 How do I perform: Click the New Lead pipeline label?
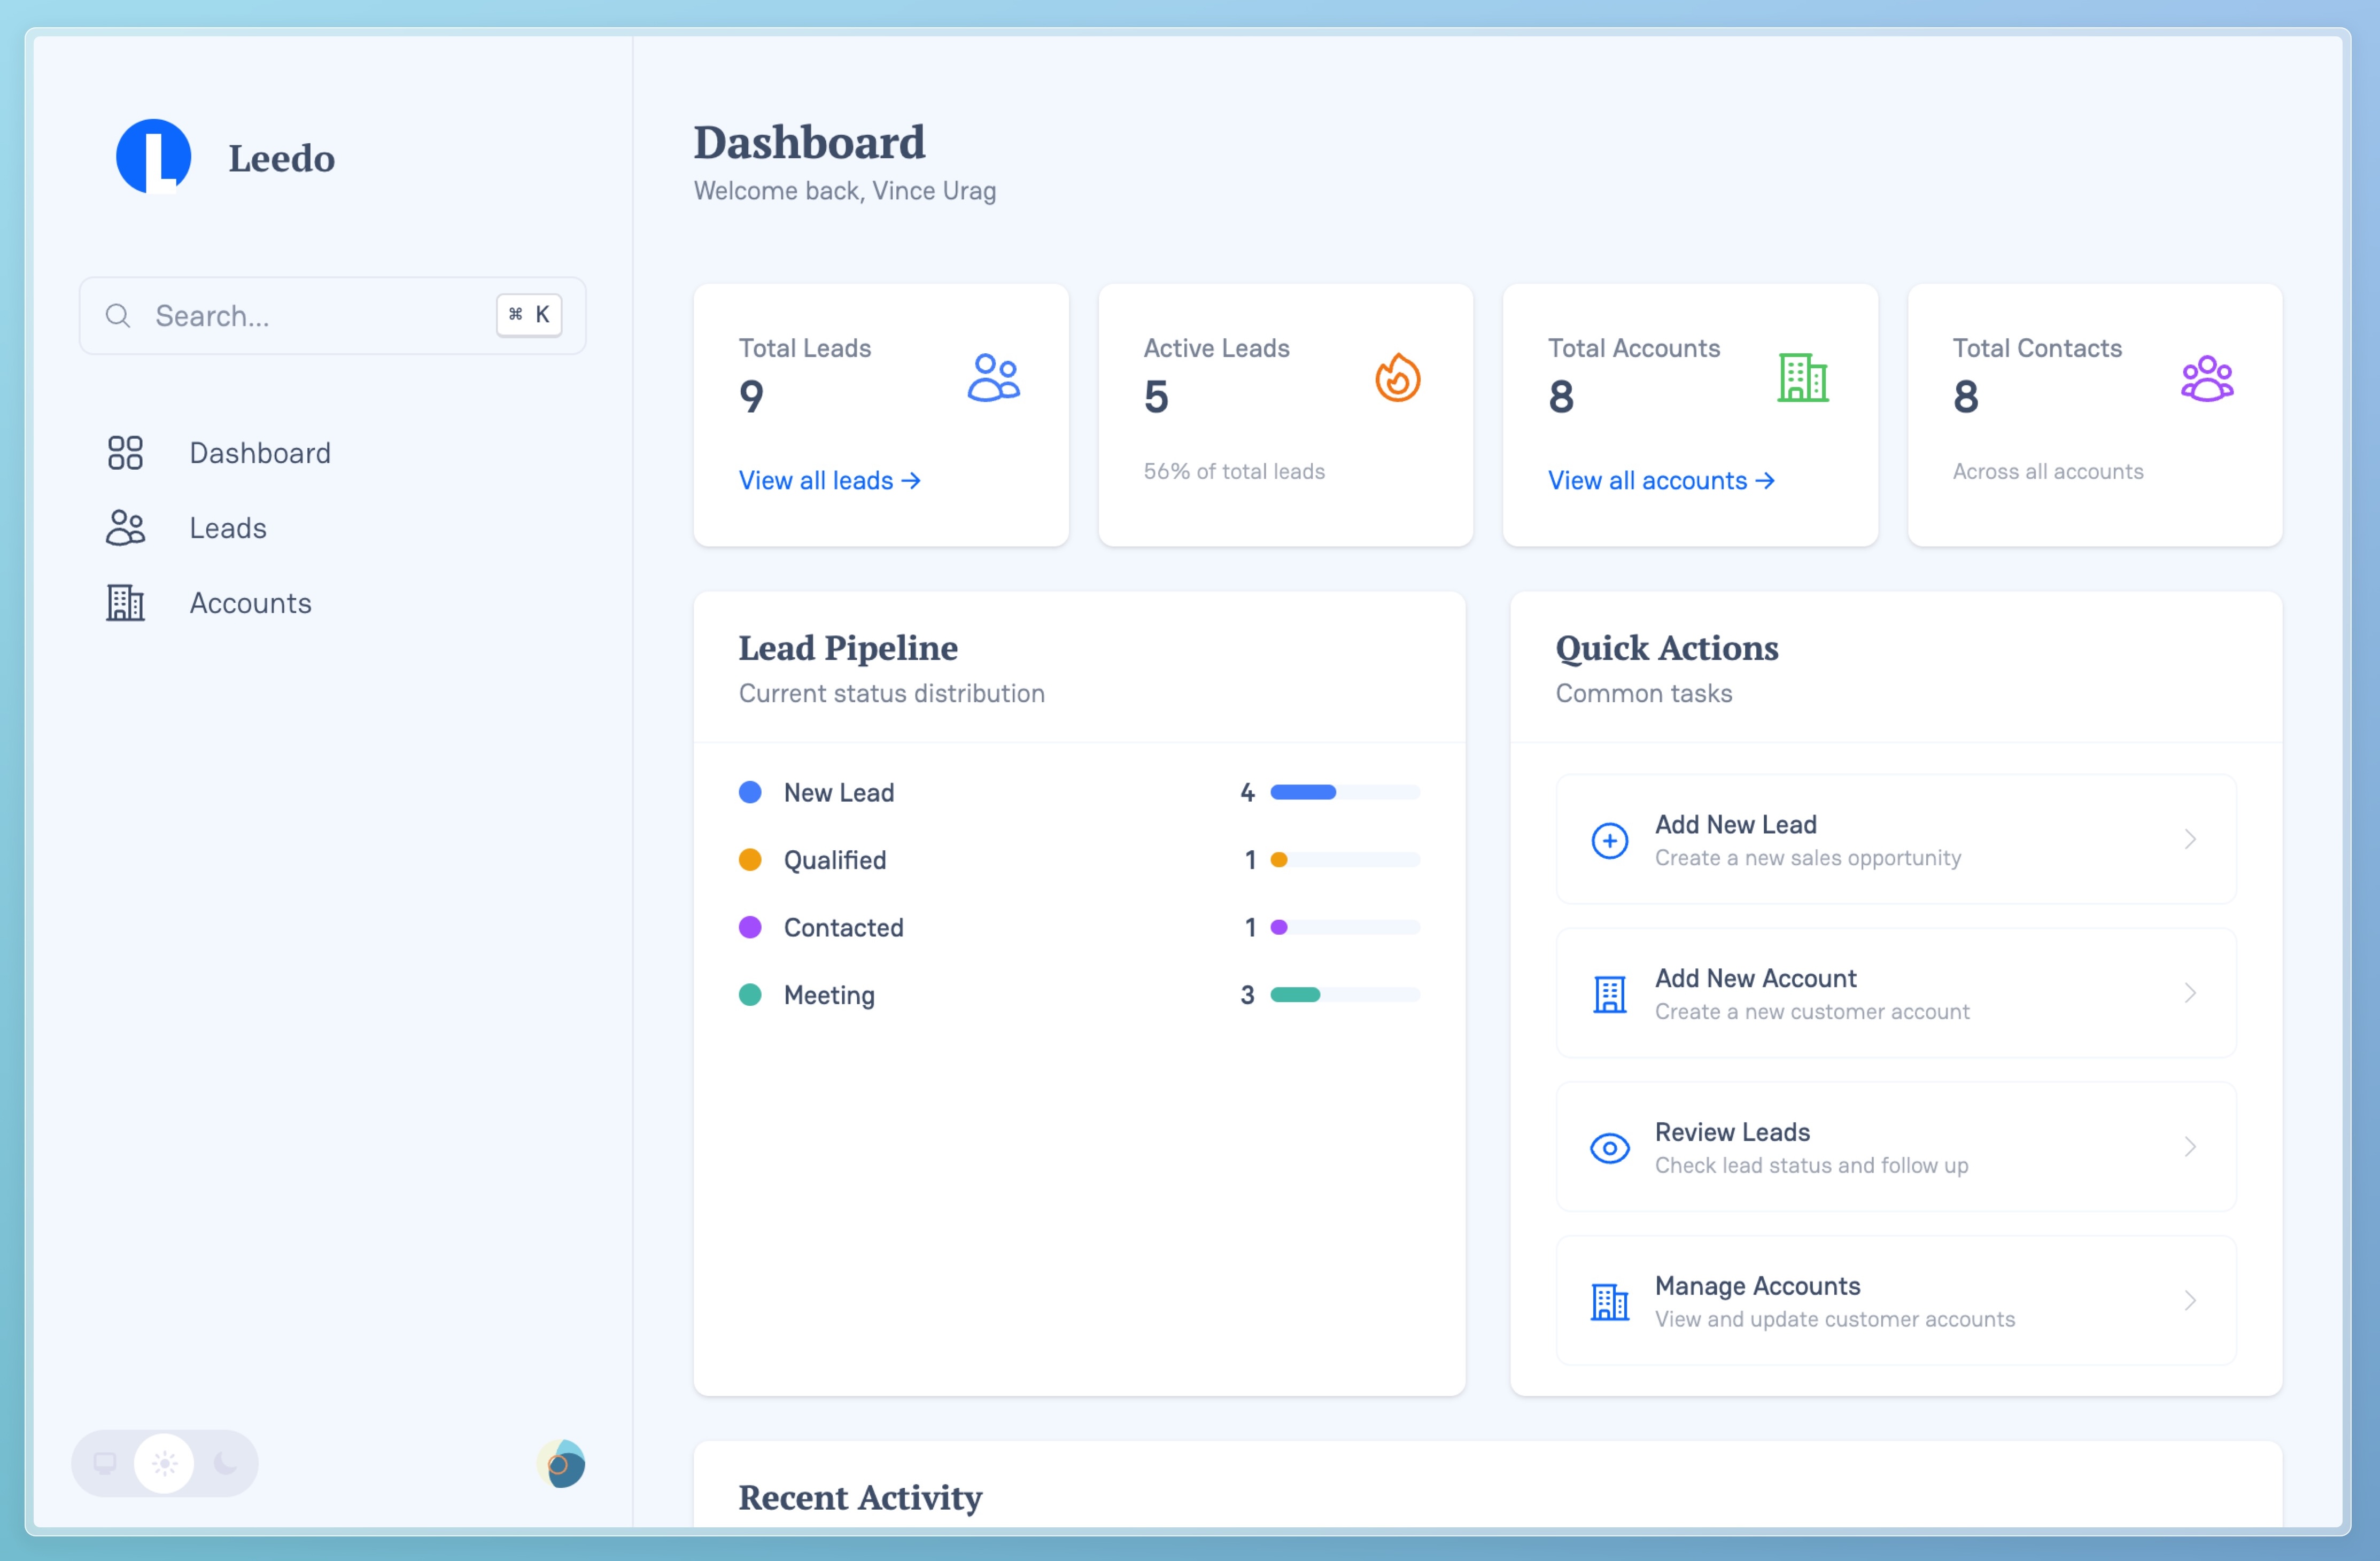tap(839, 793)
